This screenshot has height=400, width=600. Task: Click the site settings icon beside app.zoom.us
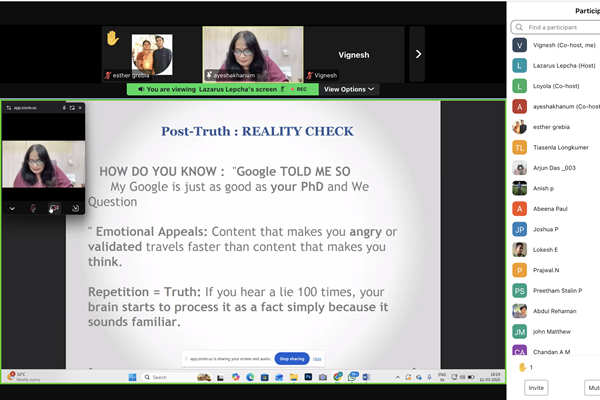coord(9,108)
